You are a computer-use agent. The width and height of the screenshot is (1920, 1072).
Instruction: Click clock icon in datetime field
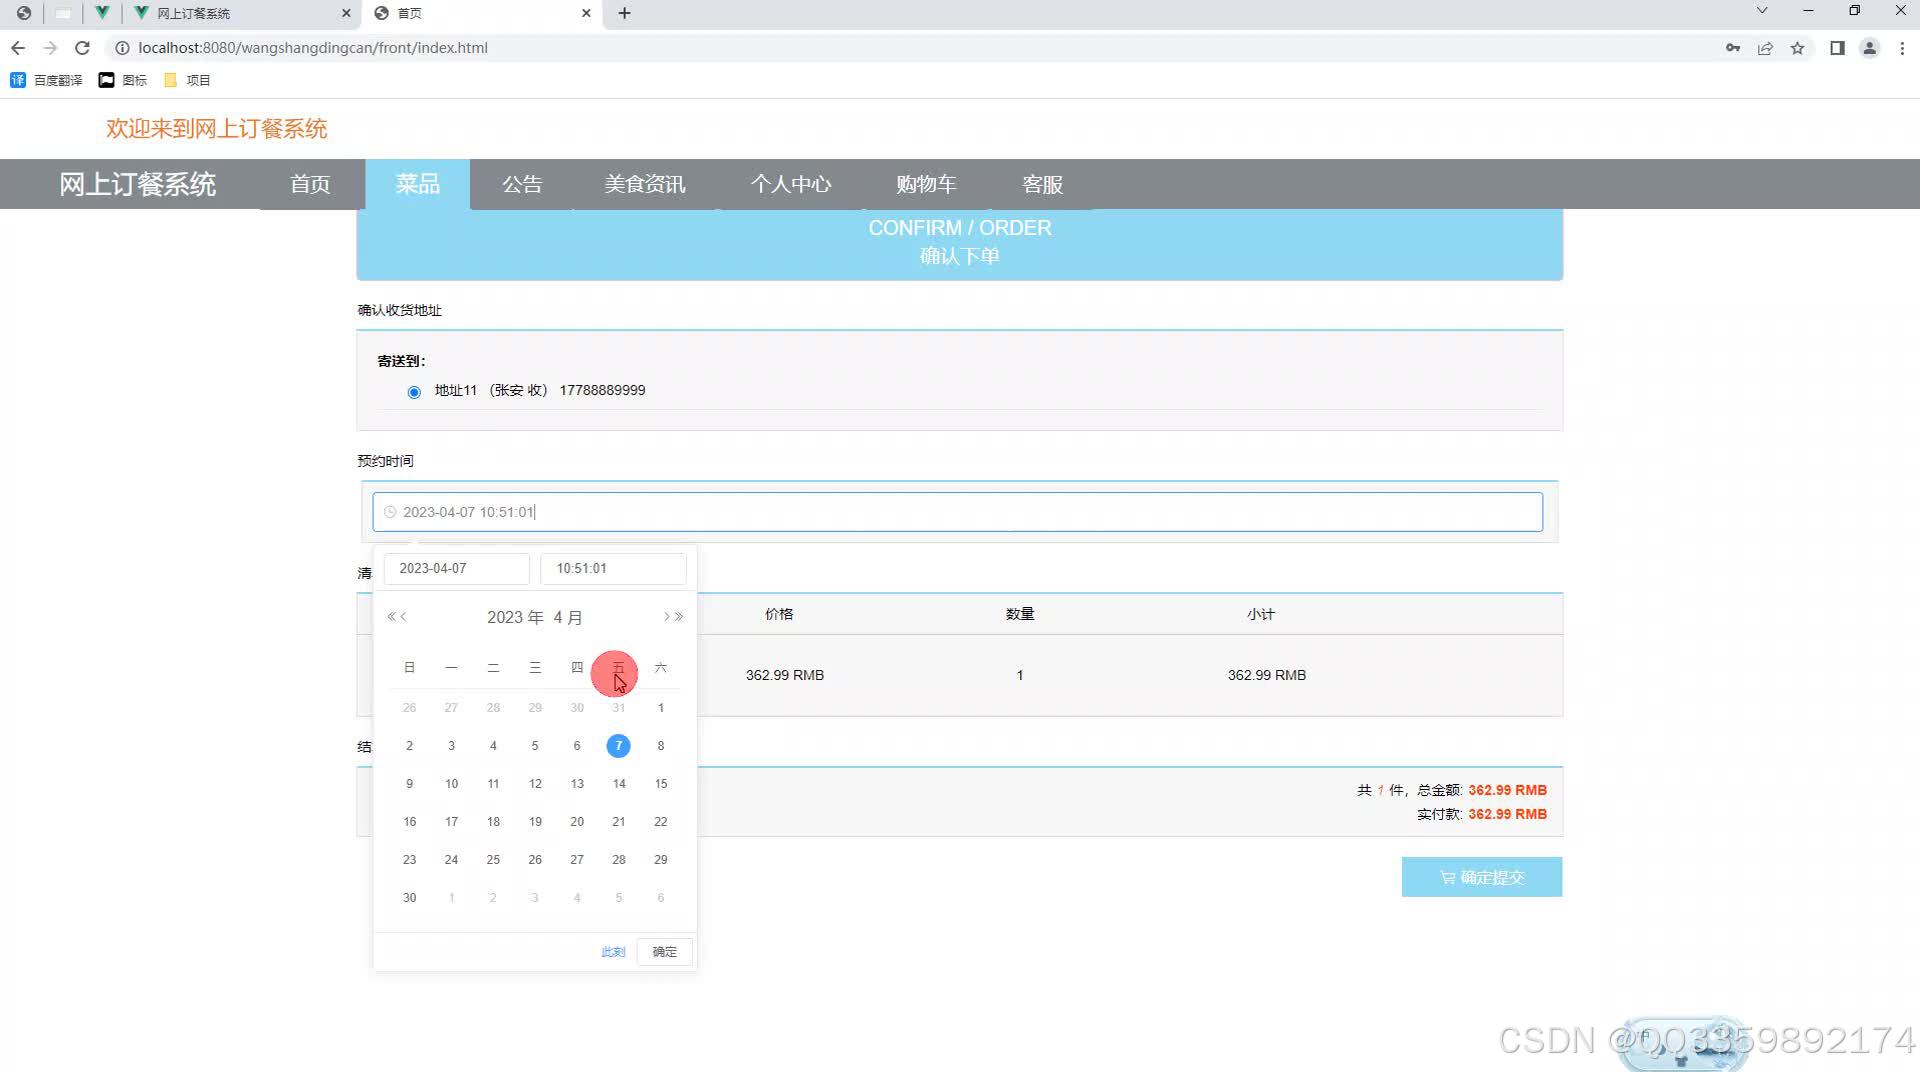[390, 512]
